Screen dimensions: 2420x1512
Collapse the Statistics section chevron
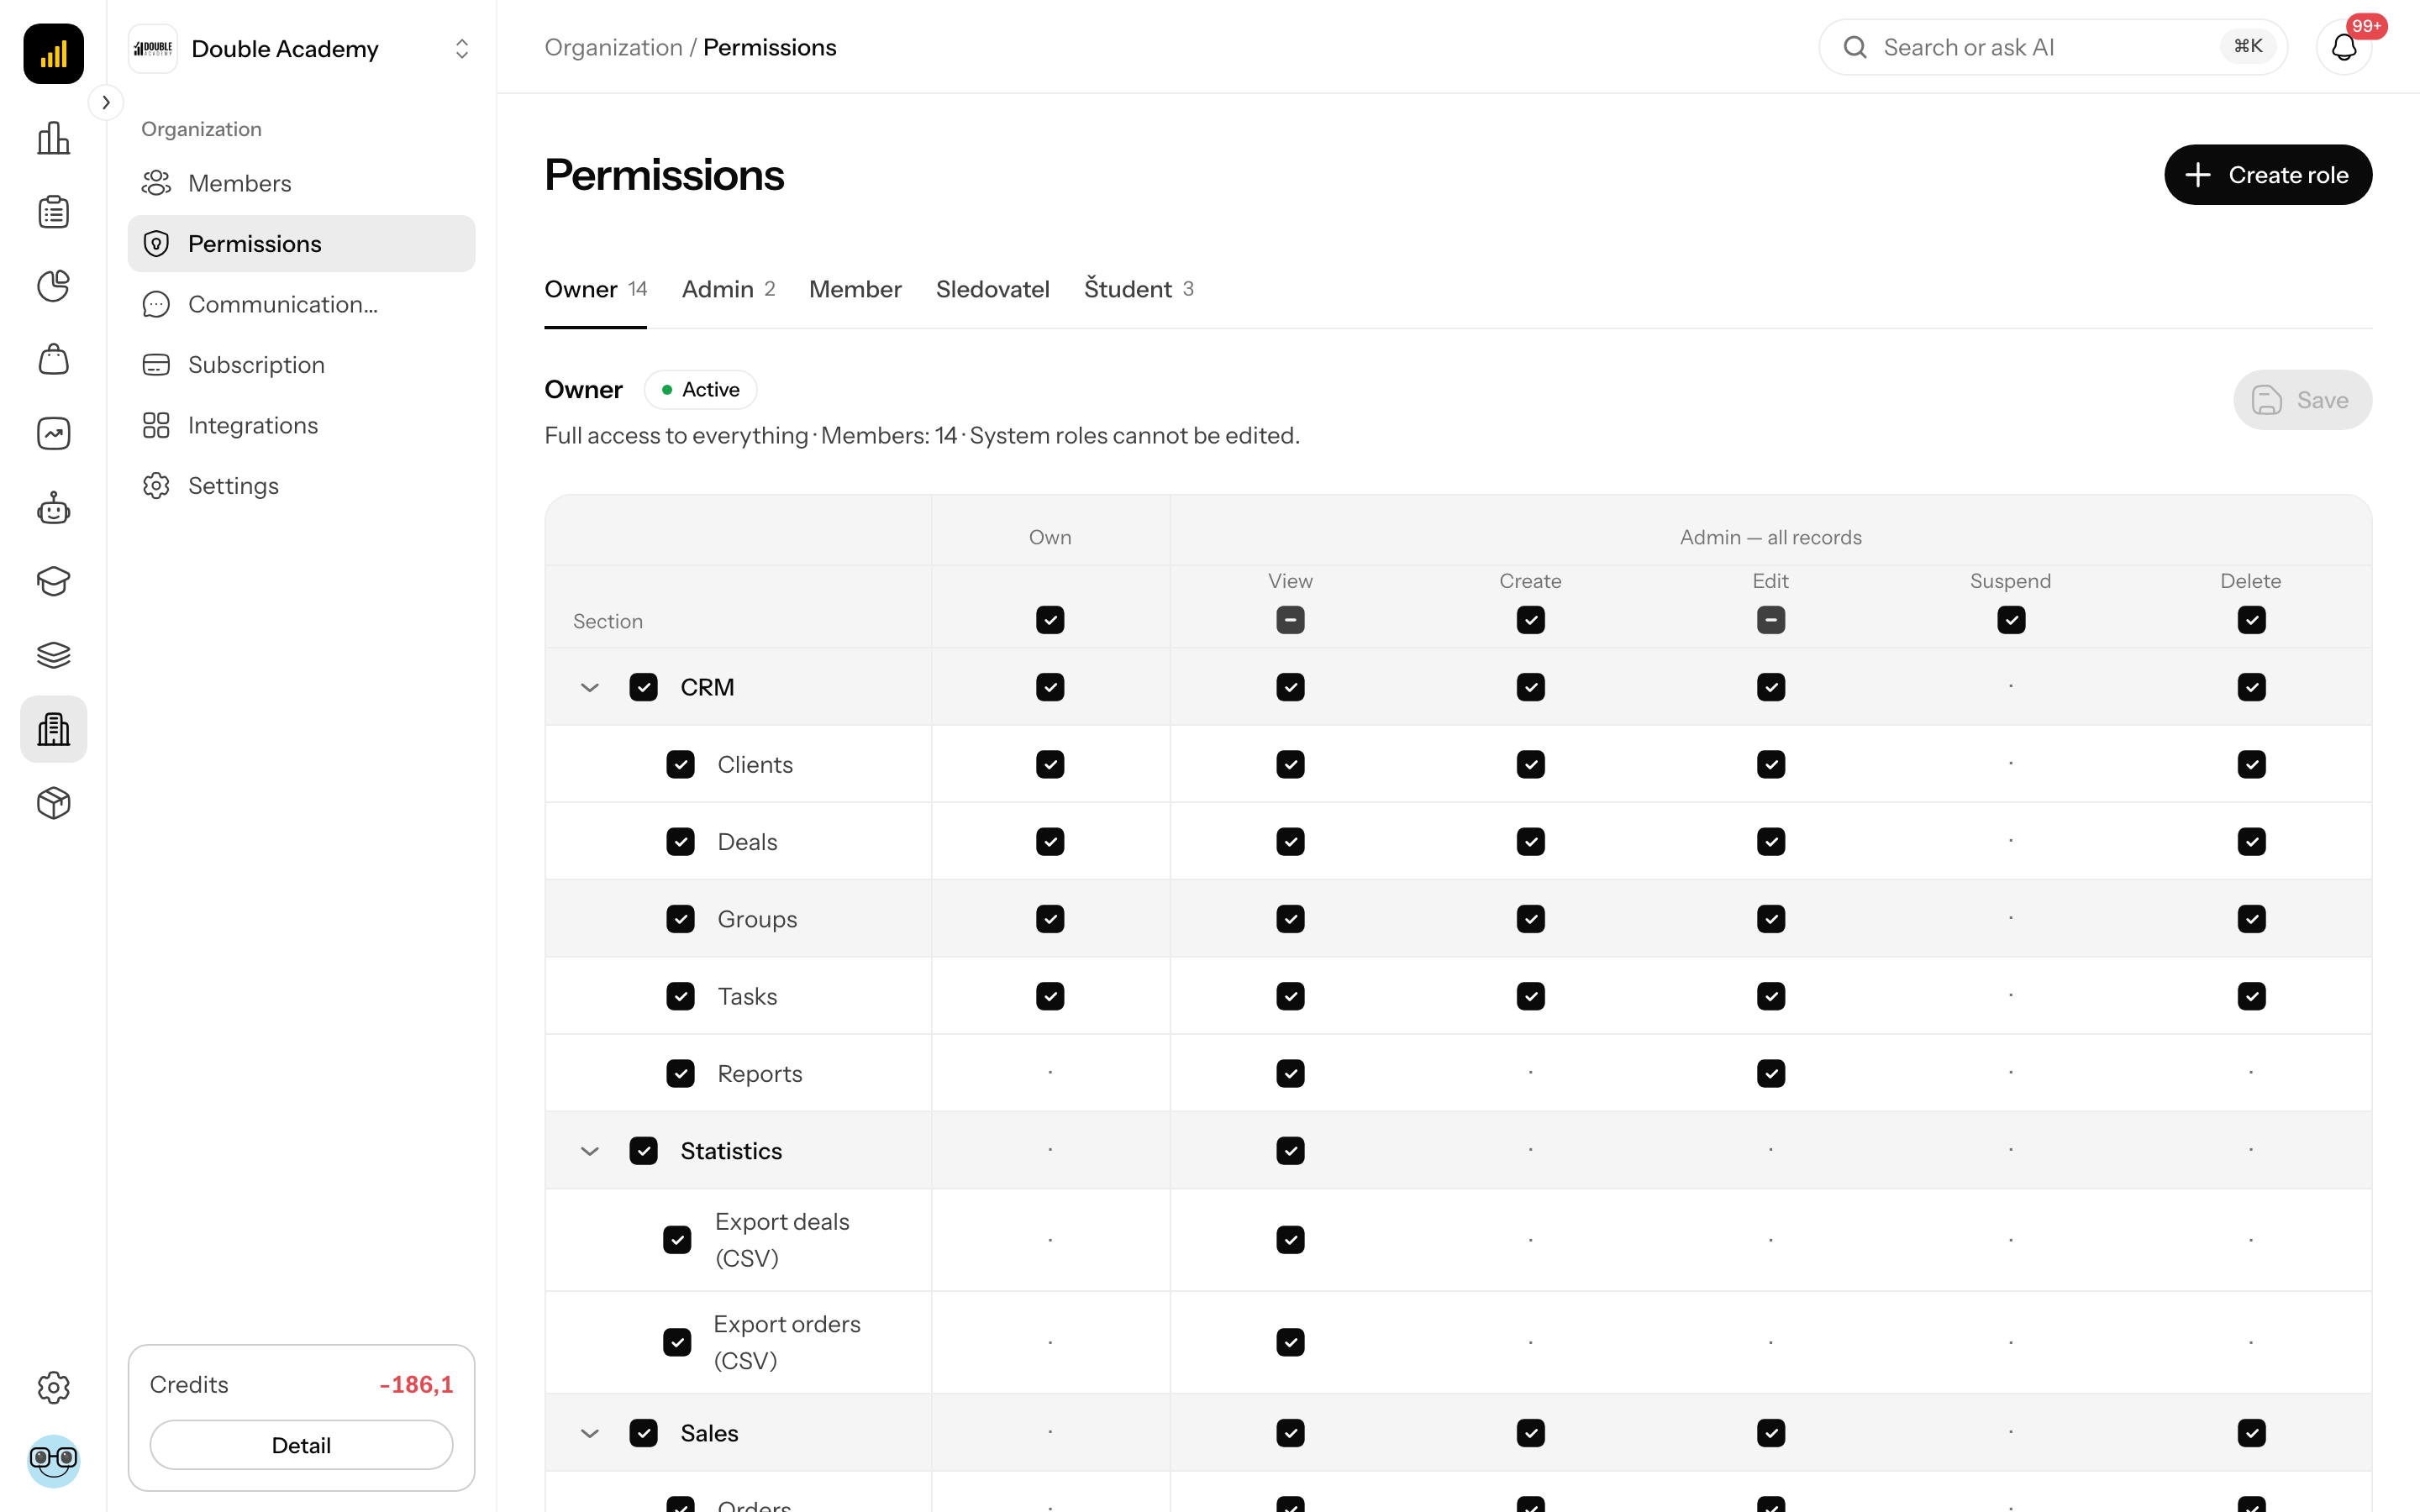point(589,1151)
